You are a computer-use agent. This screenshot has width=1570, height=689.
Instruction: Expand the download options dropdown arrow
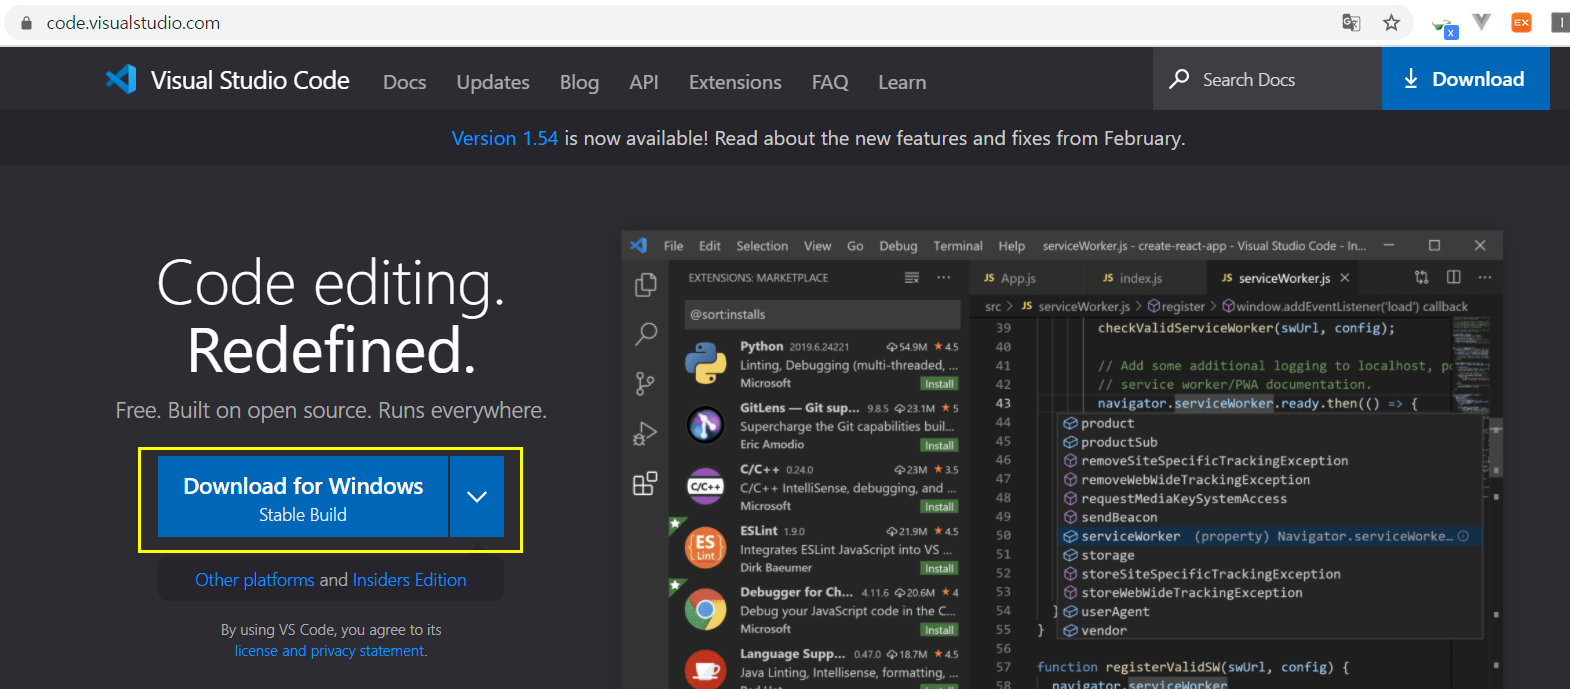[477, 496]
